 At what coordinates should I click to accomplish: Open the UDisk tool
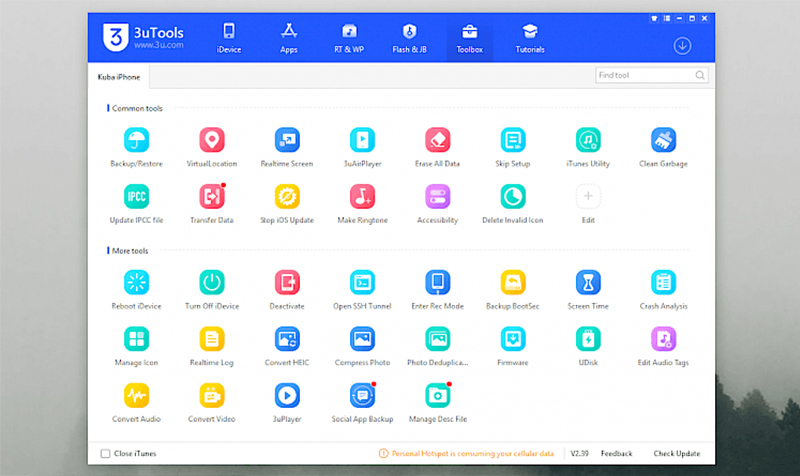coord(588,339)
